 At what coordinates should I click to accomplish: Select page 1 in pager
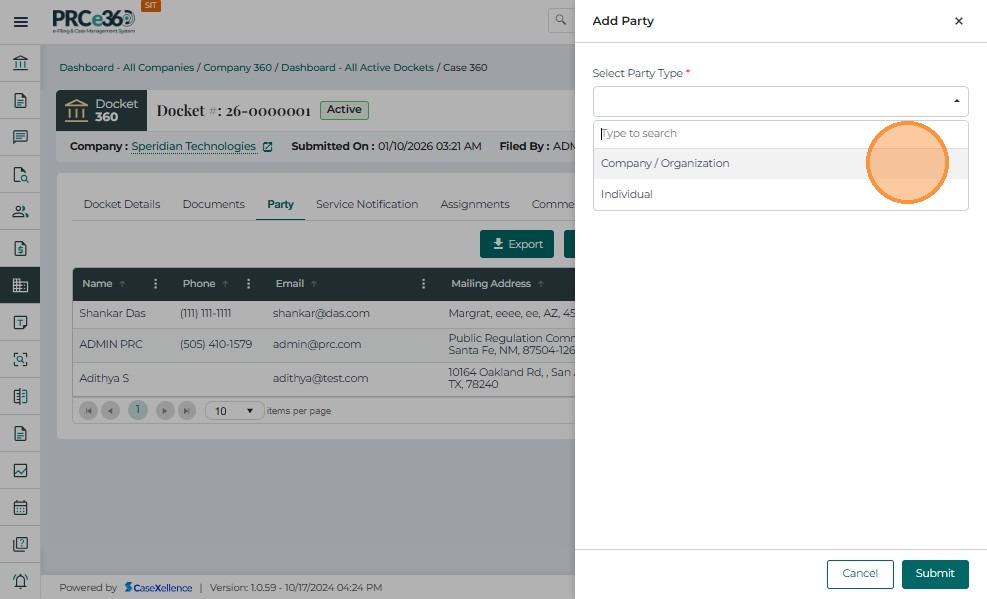point(137,410)
